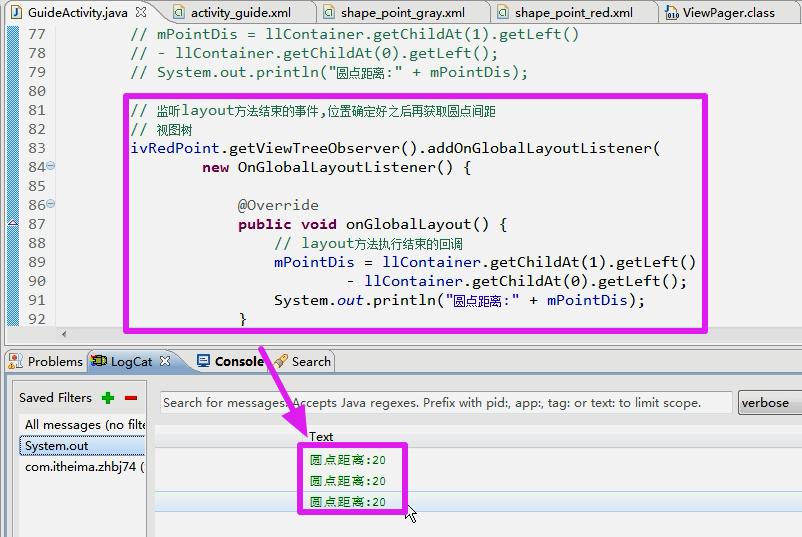This screenshot has height=537, width=802.
Task: Open the Search view tab
Action: (310, 361)
